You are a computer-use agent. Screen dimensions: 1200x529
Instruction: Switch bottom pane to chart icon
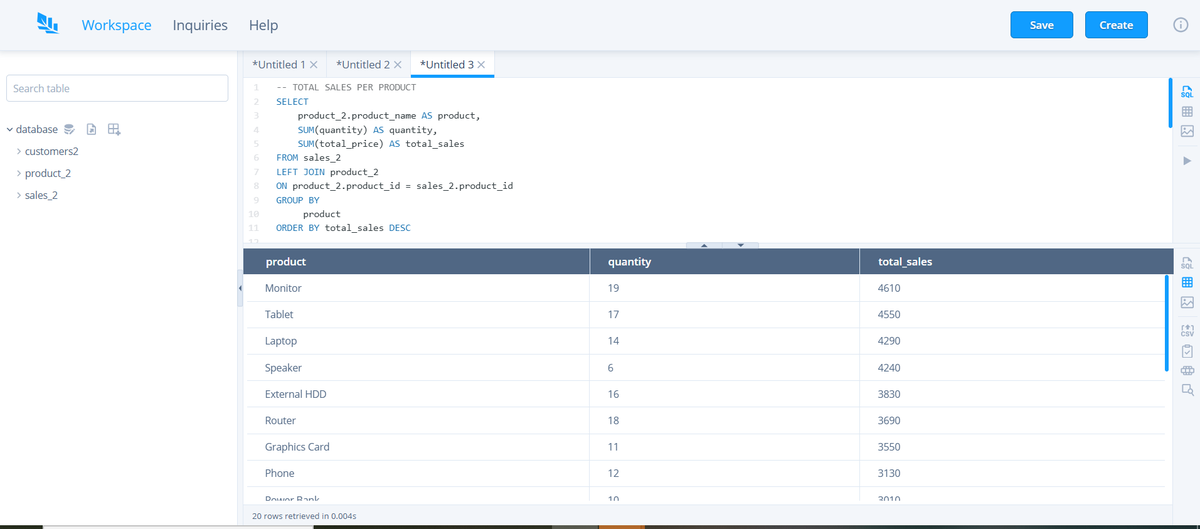coord(1187,302)
